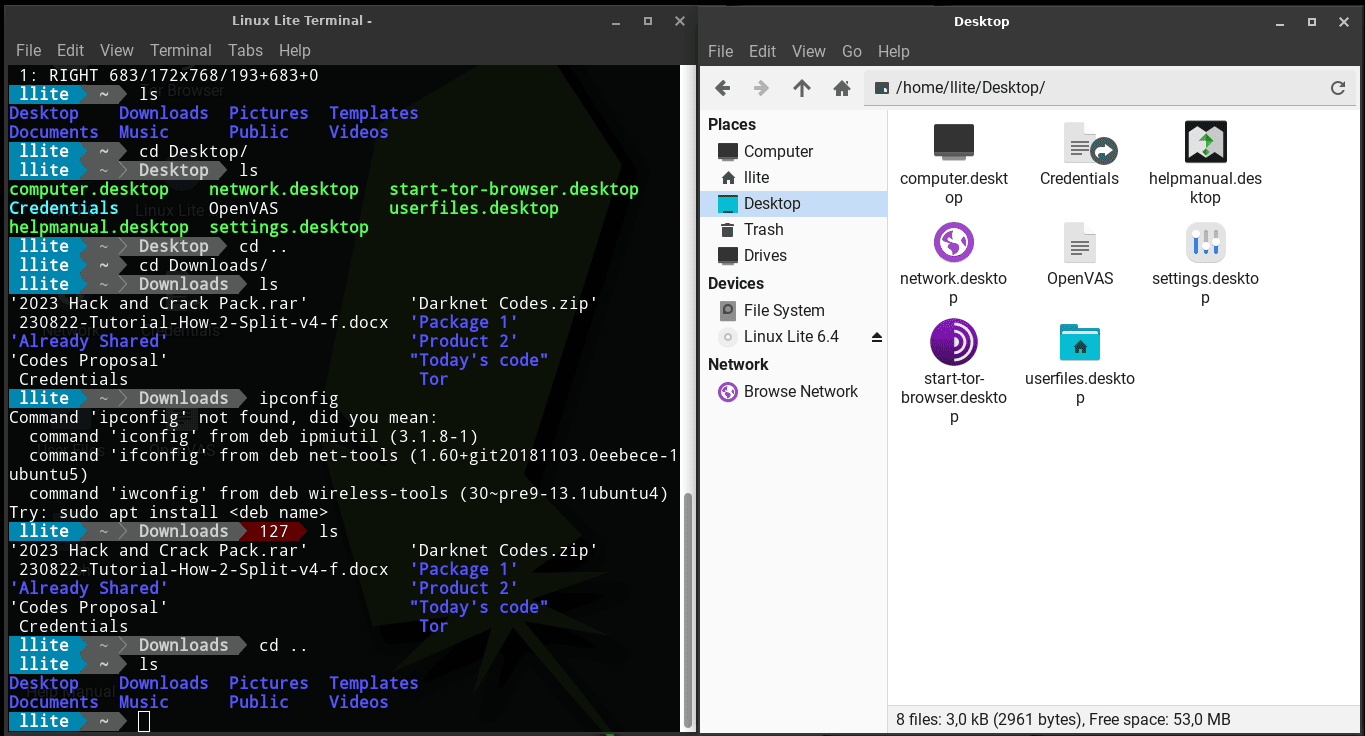Open the home folder via house icon

tap(842, 88)
